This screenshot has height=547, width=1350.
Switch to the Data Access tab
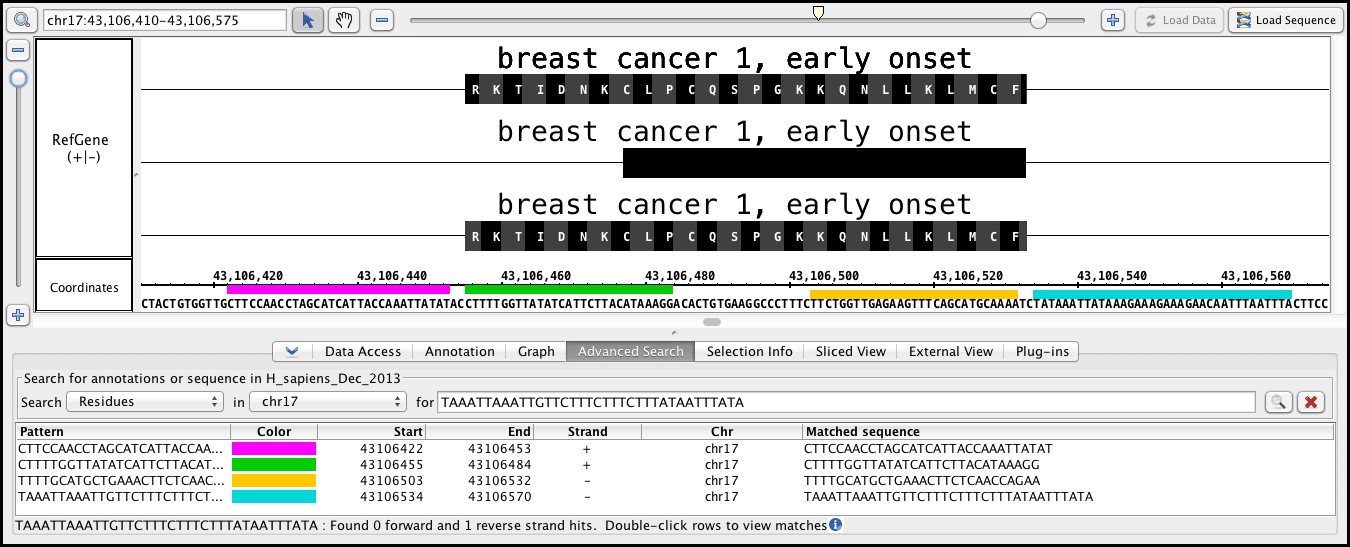tap(362, 351)
